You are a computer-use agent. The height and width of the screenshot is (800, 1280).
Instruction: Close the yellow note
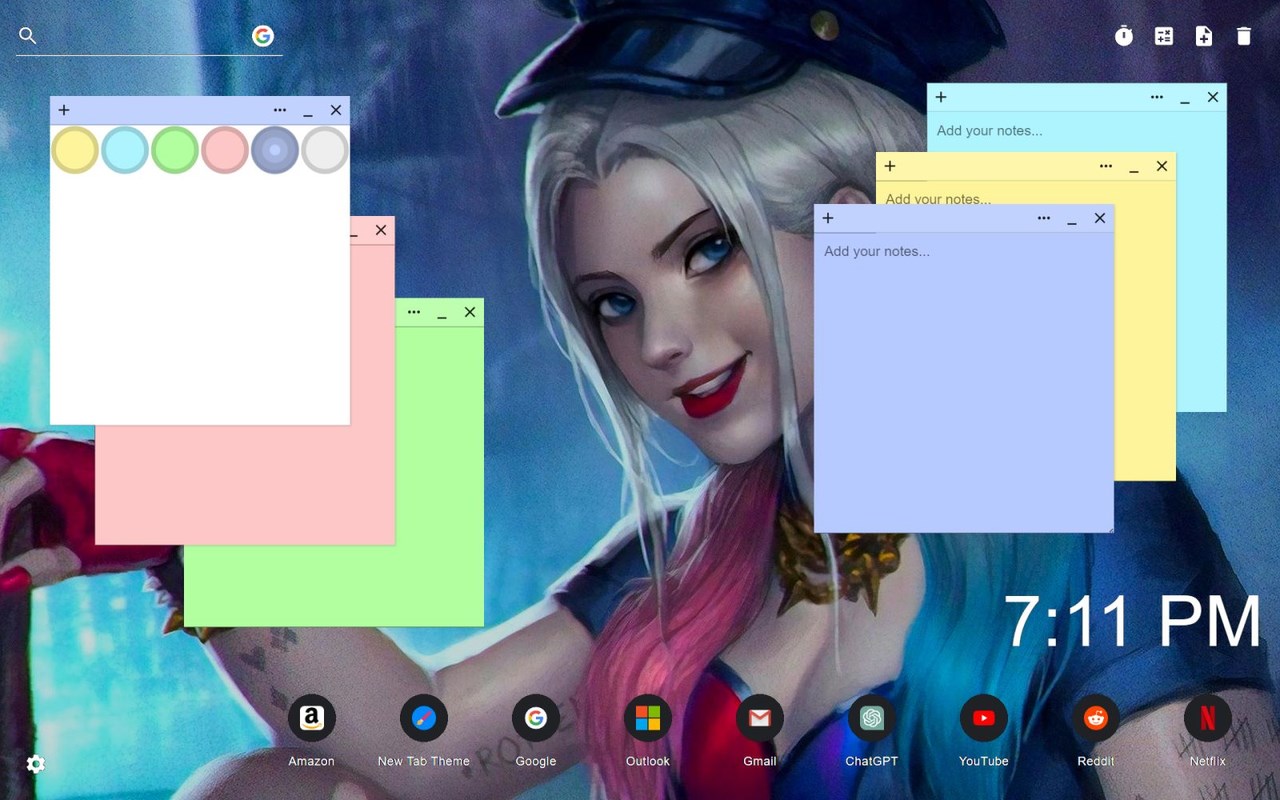pos(1162,166)
